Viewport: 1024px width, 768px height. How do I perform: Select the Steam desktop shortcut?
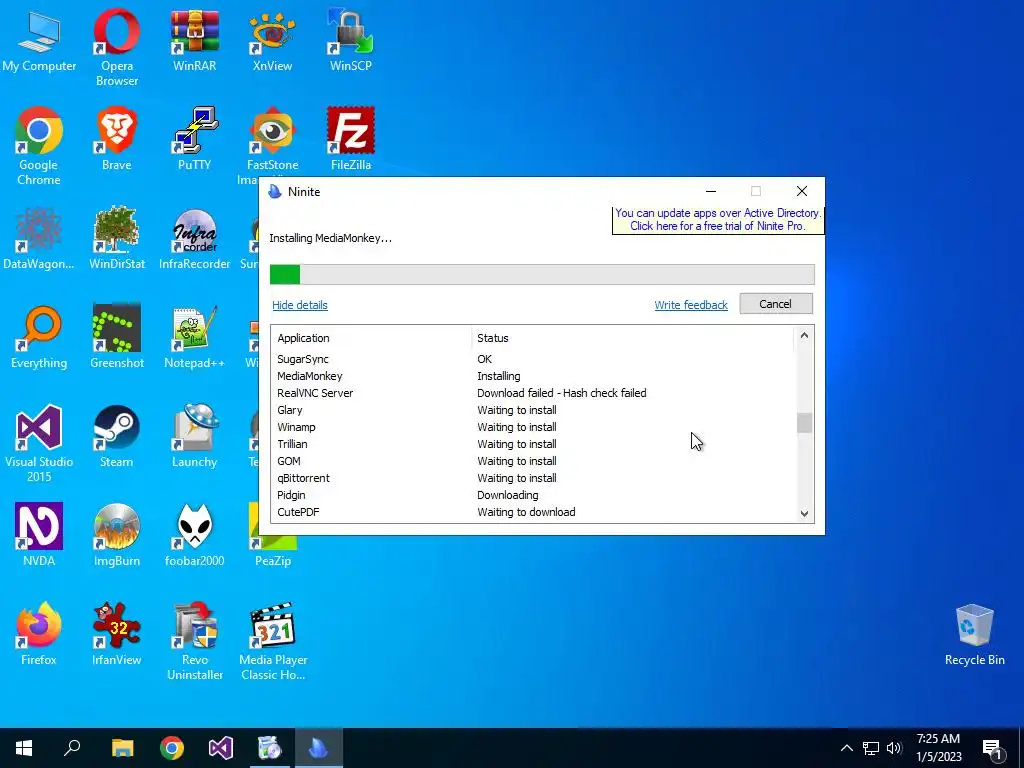117,436
